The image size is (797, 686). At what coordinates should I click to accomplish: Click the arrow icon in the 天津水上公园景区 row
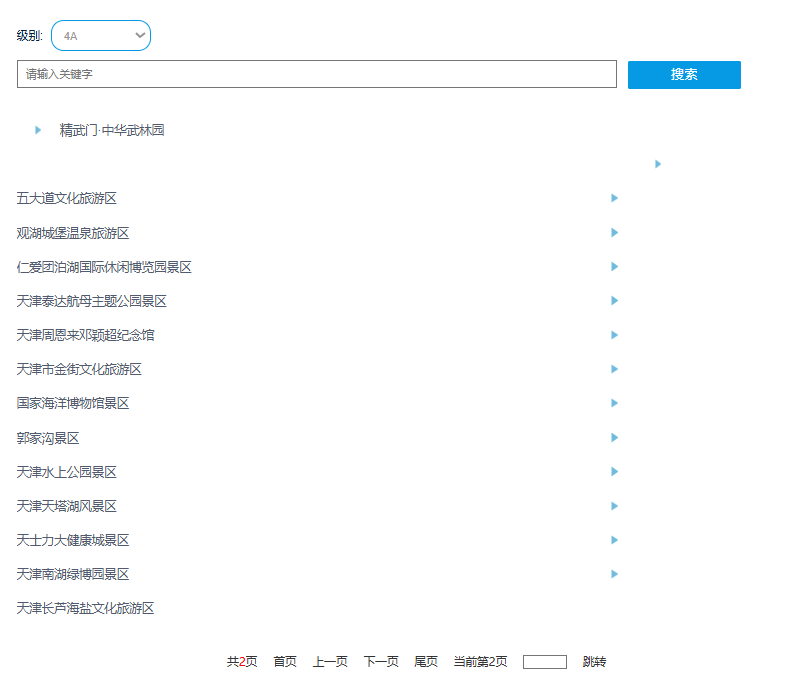click(615, 472)
